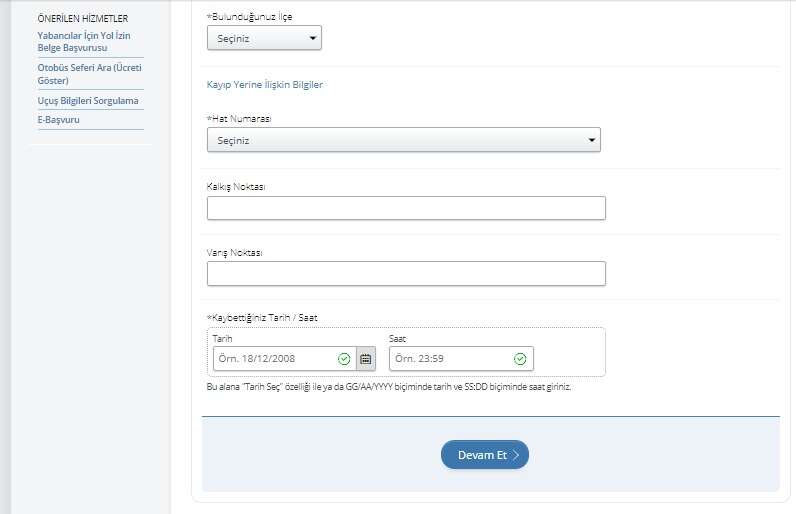This screenshot has height=514, width=796.
Task: Click the green check icon in Tarih field
Action: pos(344,358)
